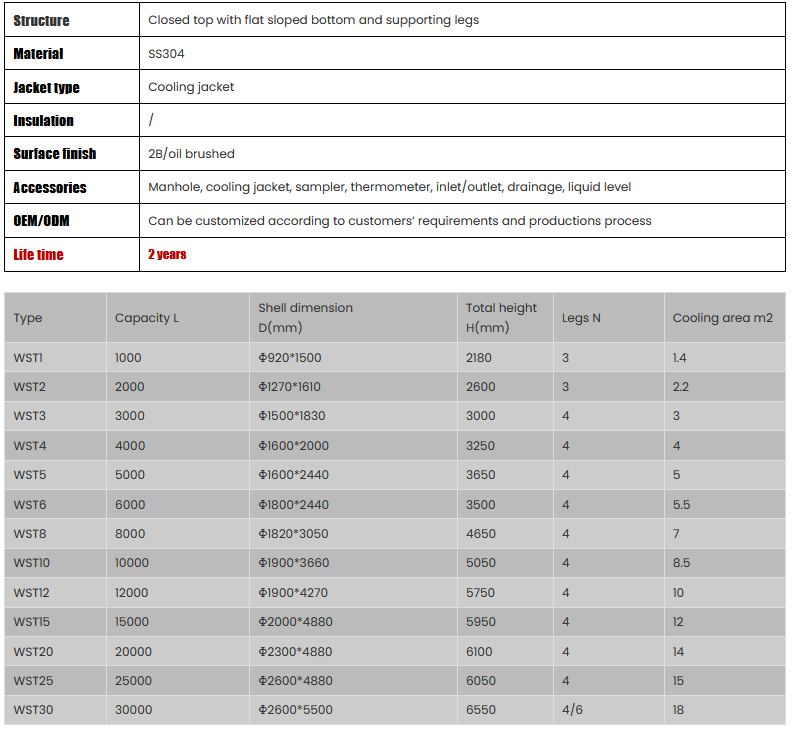Click the 10000 capacity cell
Image resolution: width=793 pixels, height=737 pixels.
tap(132, 563)
